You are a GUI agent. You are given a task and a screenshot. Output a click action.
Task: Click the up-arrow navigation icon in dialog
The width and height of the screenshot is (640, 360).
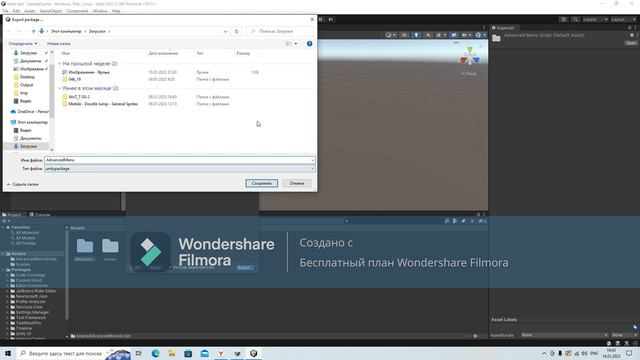click(x=33, y=31)
